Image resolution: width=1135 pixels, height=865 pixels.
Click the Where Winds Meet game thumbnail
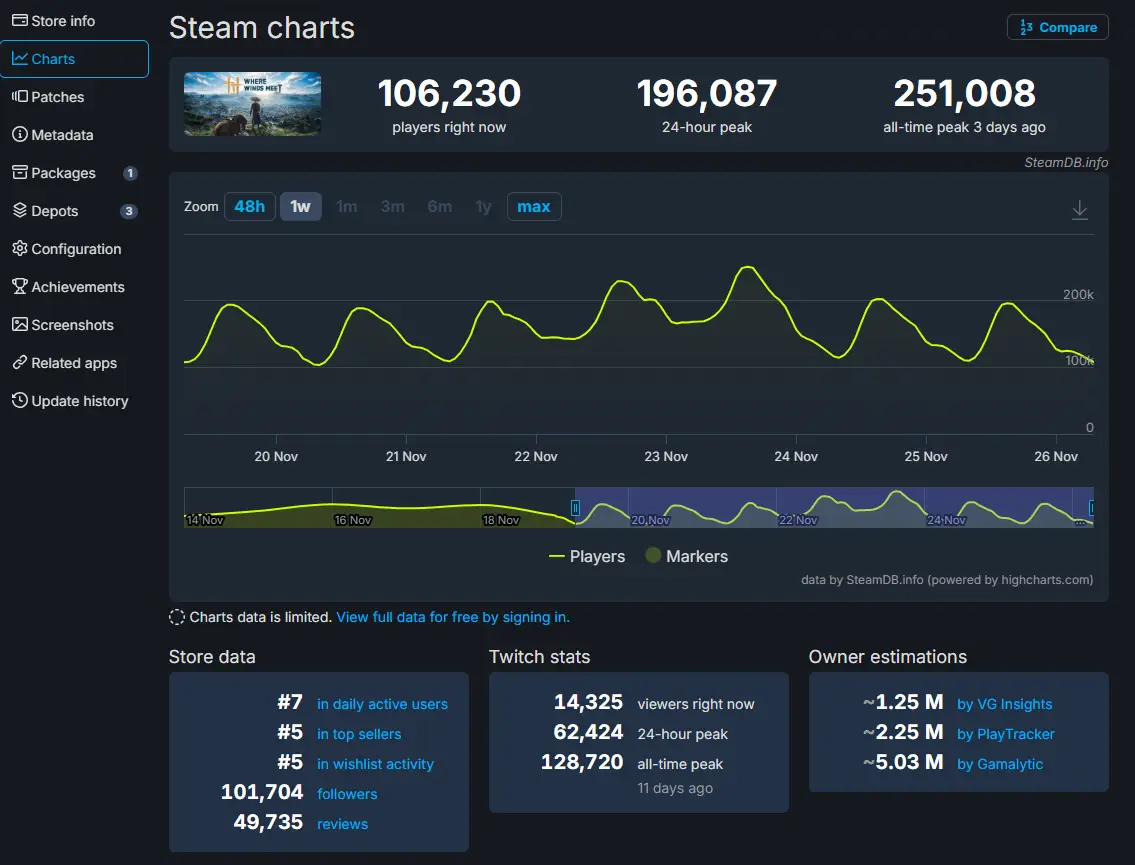252,104
